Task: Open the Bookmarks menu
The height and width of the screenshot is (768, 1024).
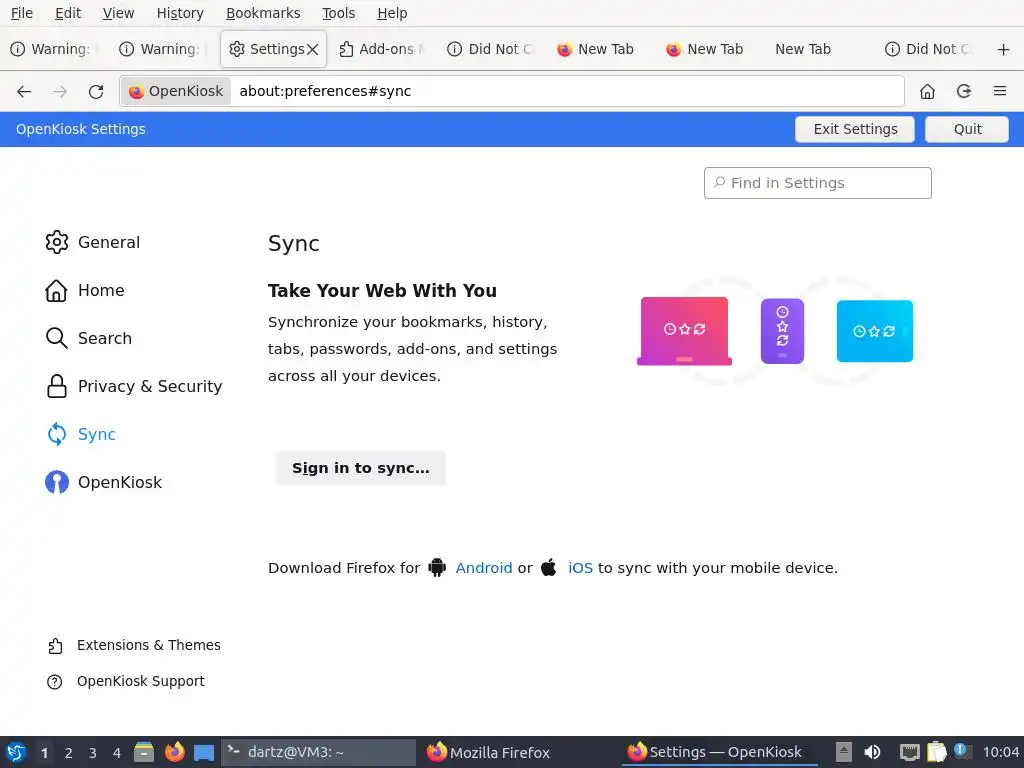Action: click(263, 13)
